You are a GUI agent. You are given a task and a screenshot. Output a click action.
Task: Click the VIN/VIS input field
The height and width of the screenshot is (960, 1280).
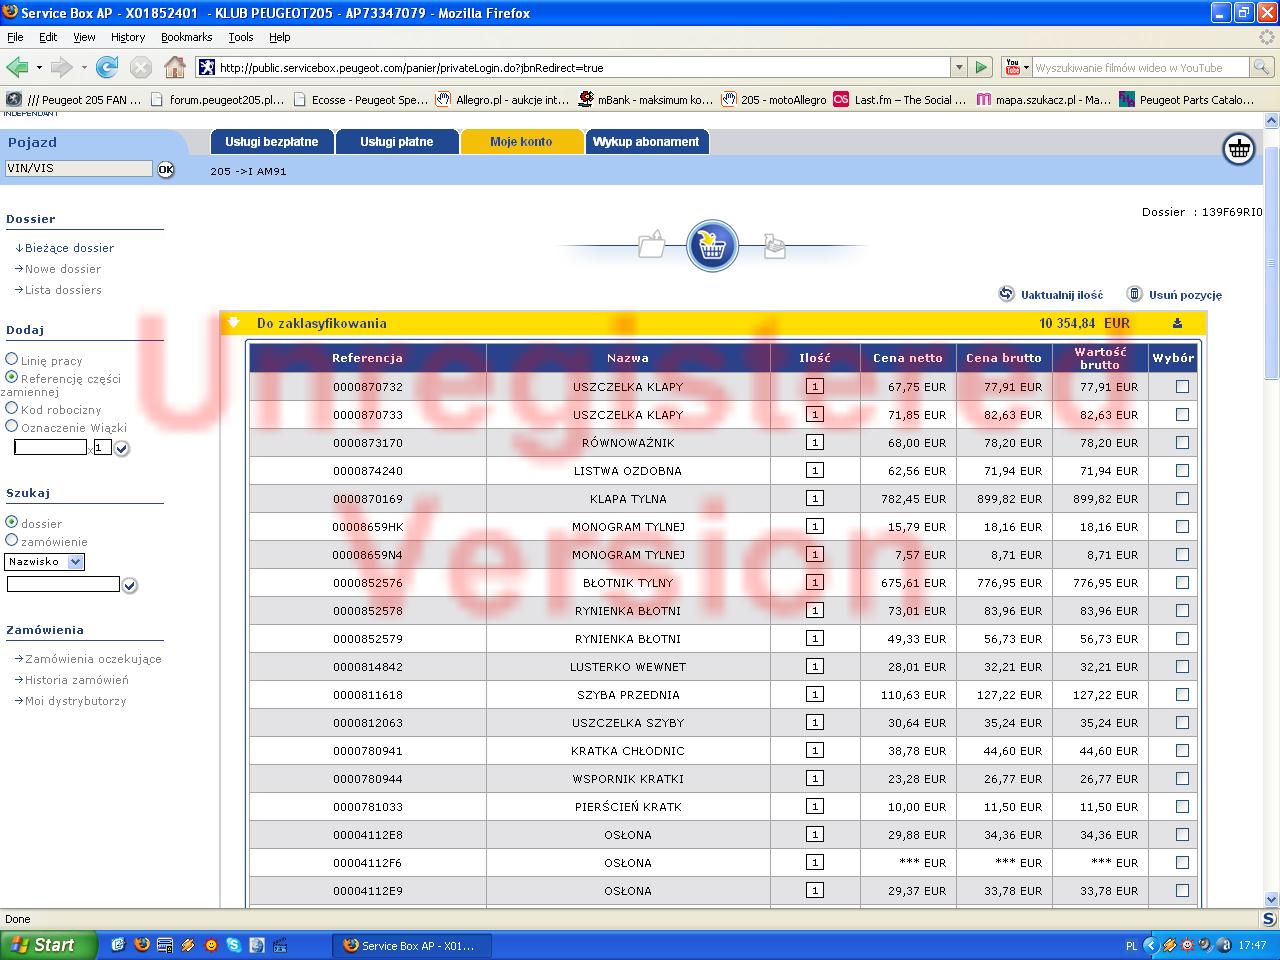tap(78, 169)
